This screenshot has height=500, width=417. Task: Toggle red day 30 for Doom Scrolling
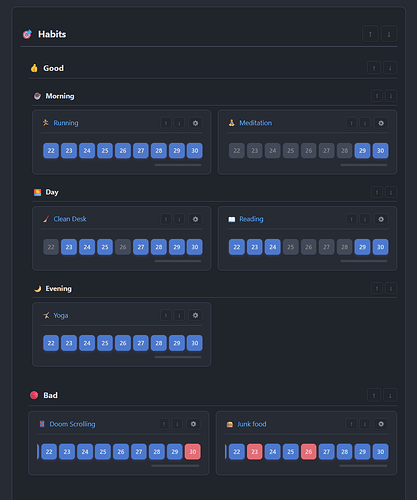(193, 452)
